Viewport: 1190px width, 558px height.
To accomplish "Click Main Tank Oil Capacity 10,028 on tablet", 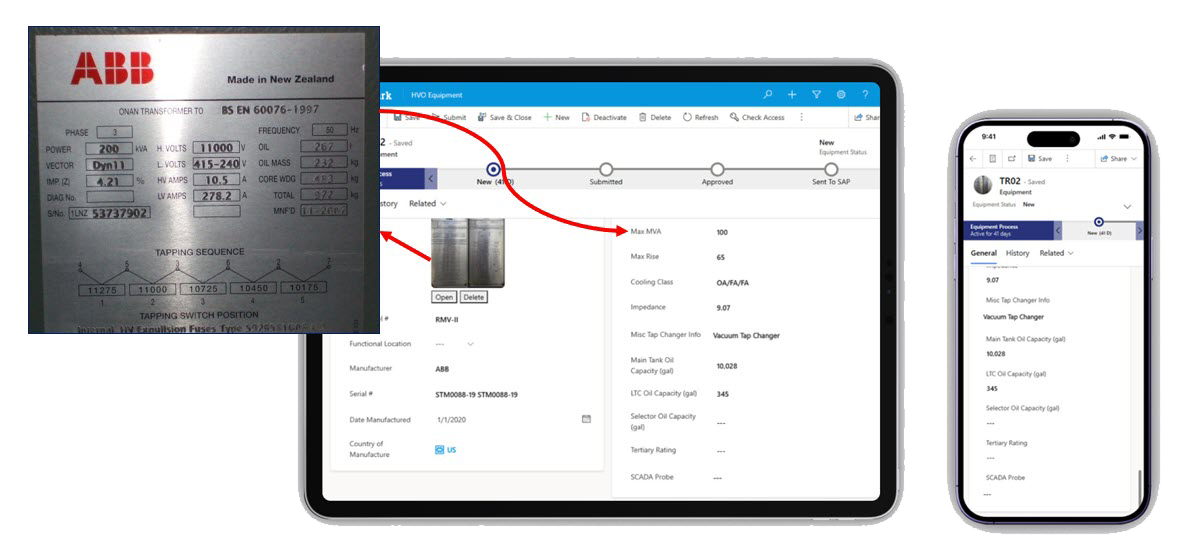I will point(727,366).
